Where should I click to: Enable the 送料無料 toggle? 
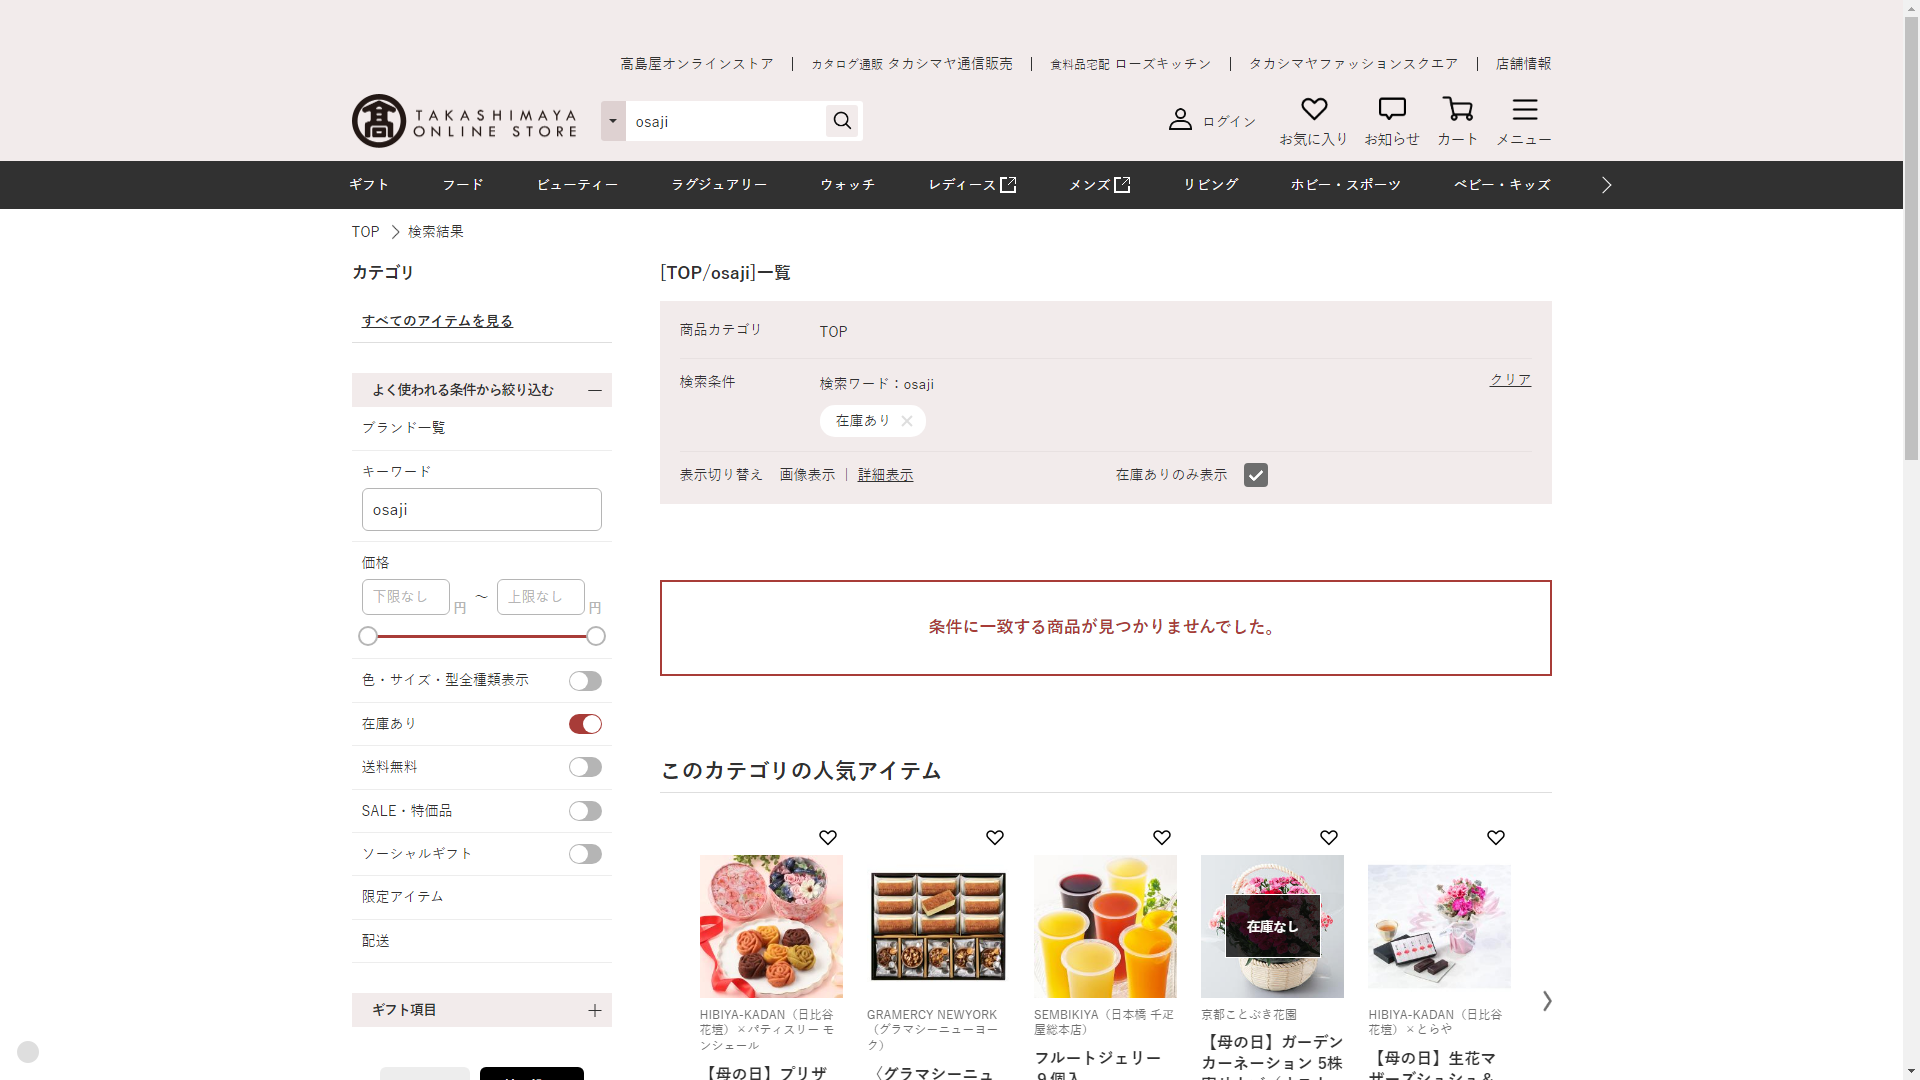click(x=585, y=767)
